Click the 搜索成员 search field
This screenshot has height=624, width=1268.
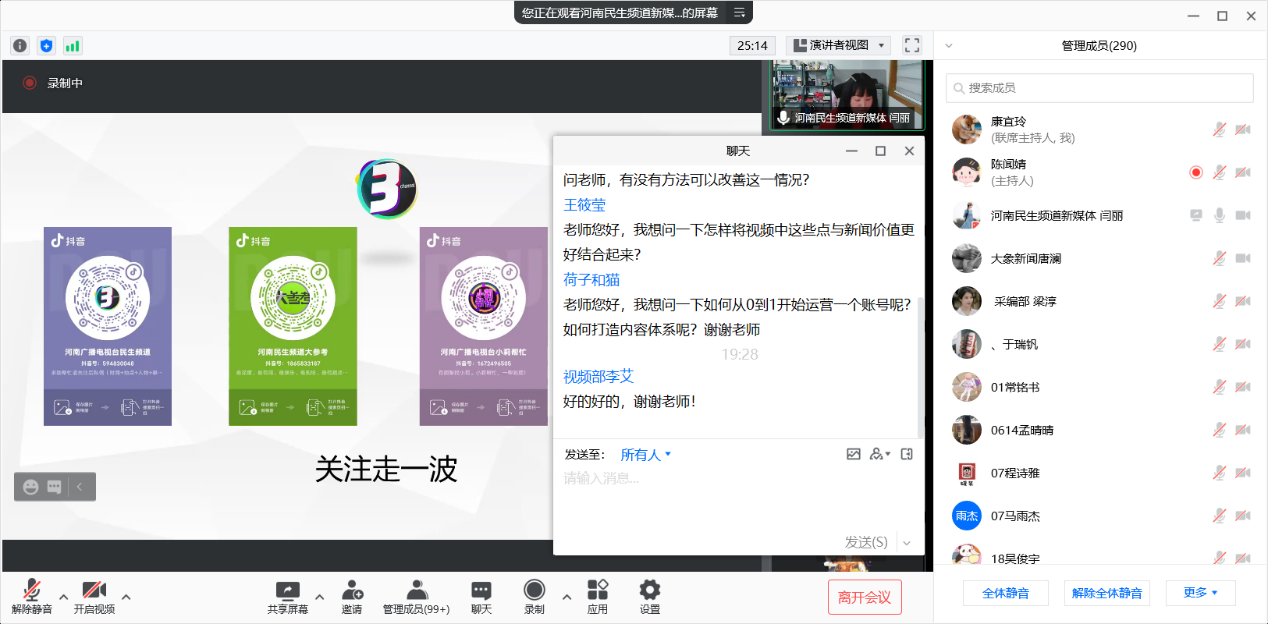tap(1099, 88)
